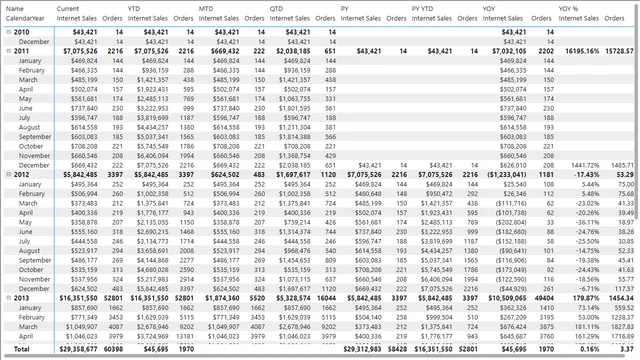The image size is (640, 360).
Task: Click the -24.76% YOY % cell
Action: click(587, 231)
